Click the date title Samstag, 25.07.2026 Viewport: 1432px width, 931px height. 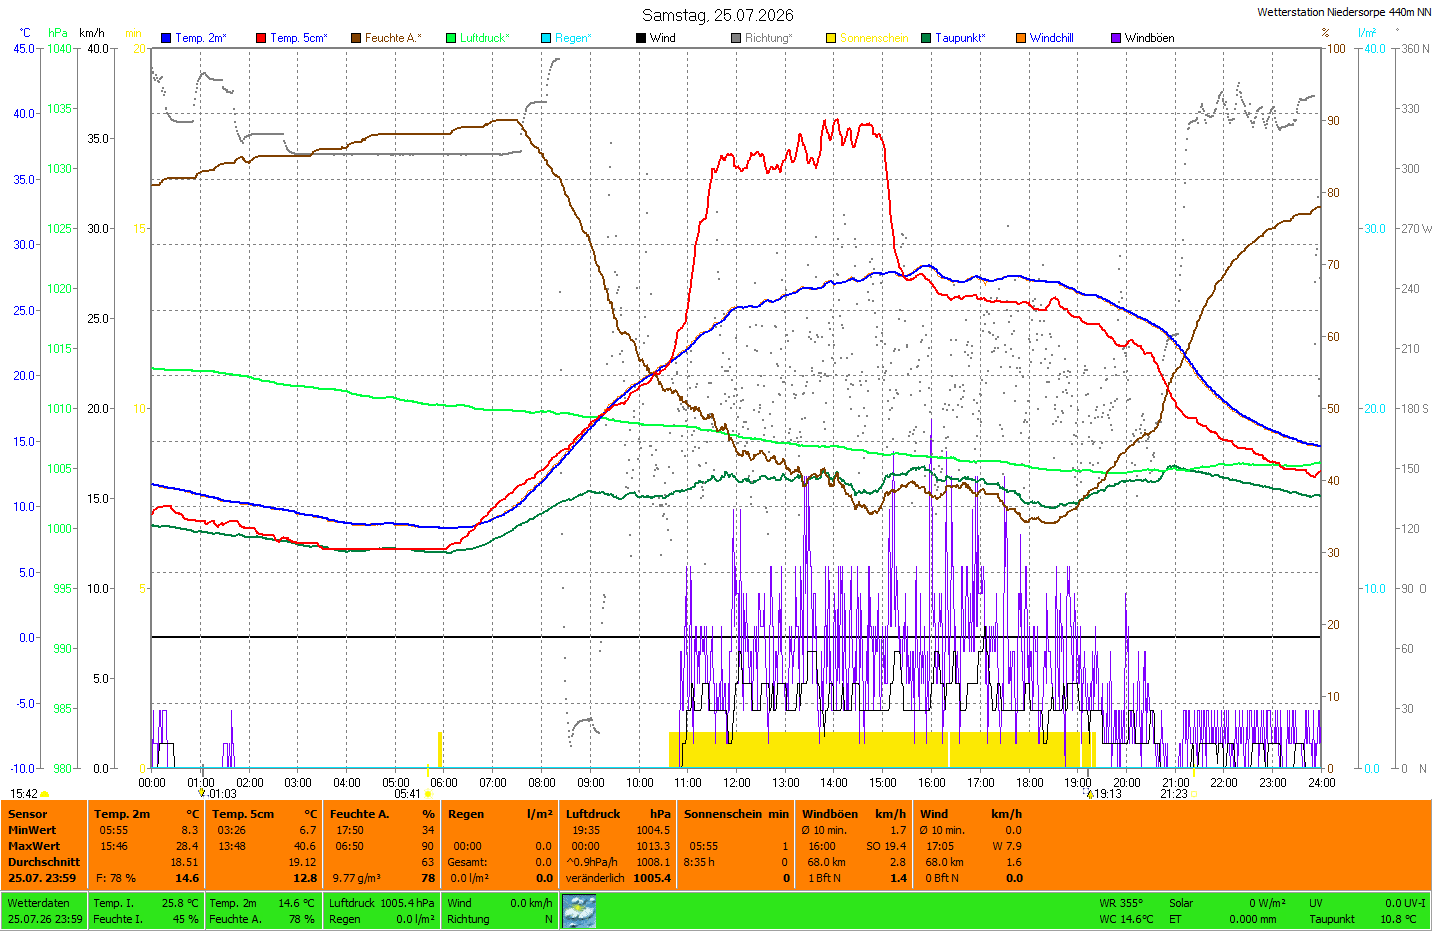(x=718, y=15)
